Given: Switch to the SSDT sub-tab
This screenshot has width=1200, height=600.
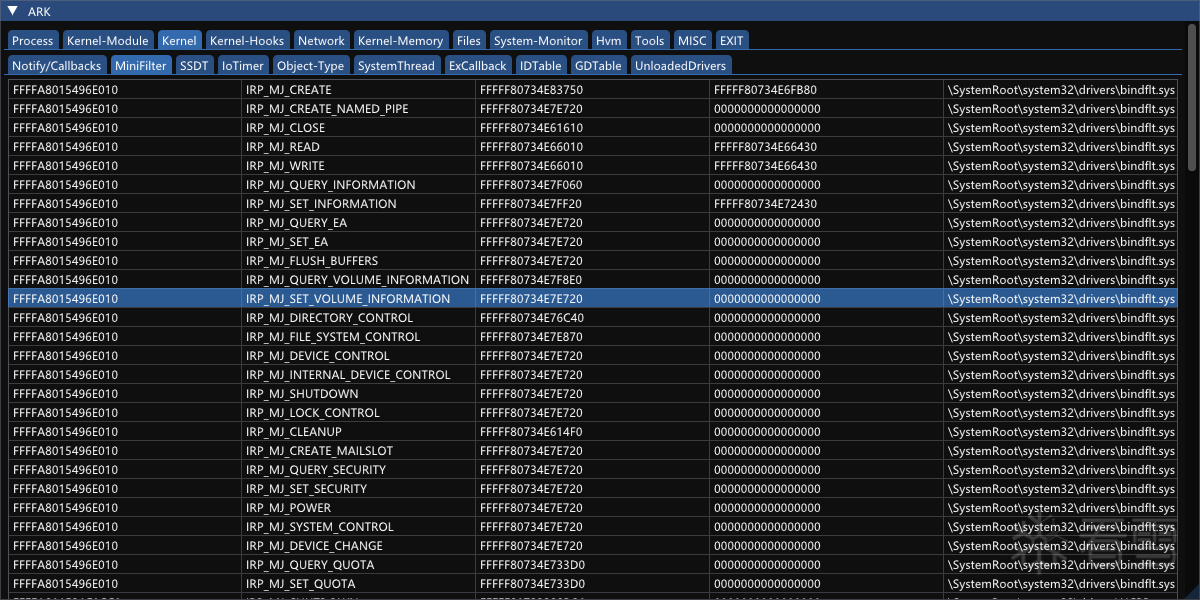Looking at the screenshot, I should (193, 66).
